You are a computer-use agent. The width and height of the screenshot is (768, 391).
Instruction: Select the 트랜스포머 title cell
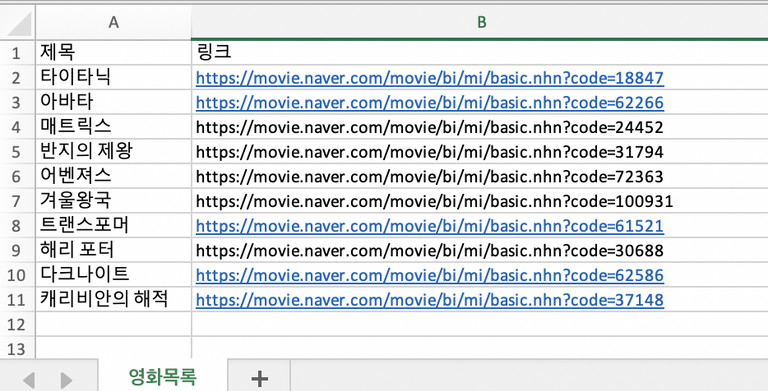coord(113,225)
